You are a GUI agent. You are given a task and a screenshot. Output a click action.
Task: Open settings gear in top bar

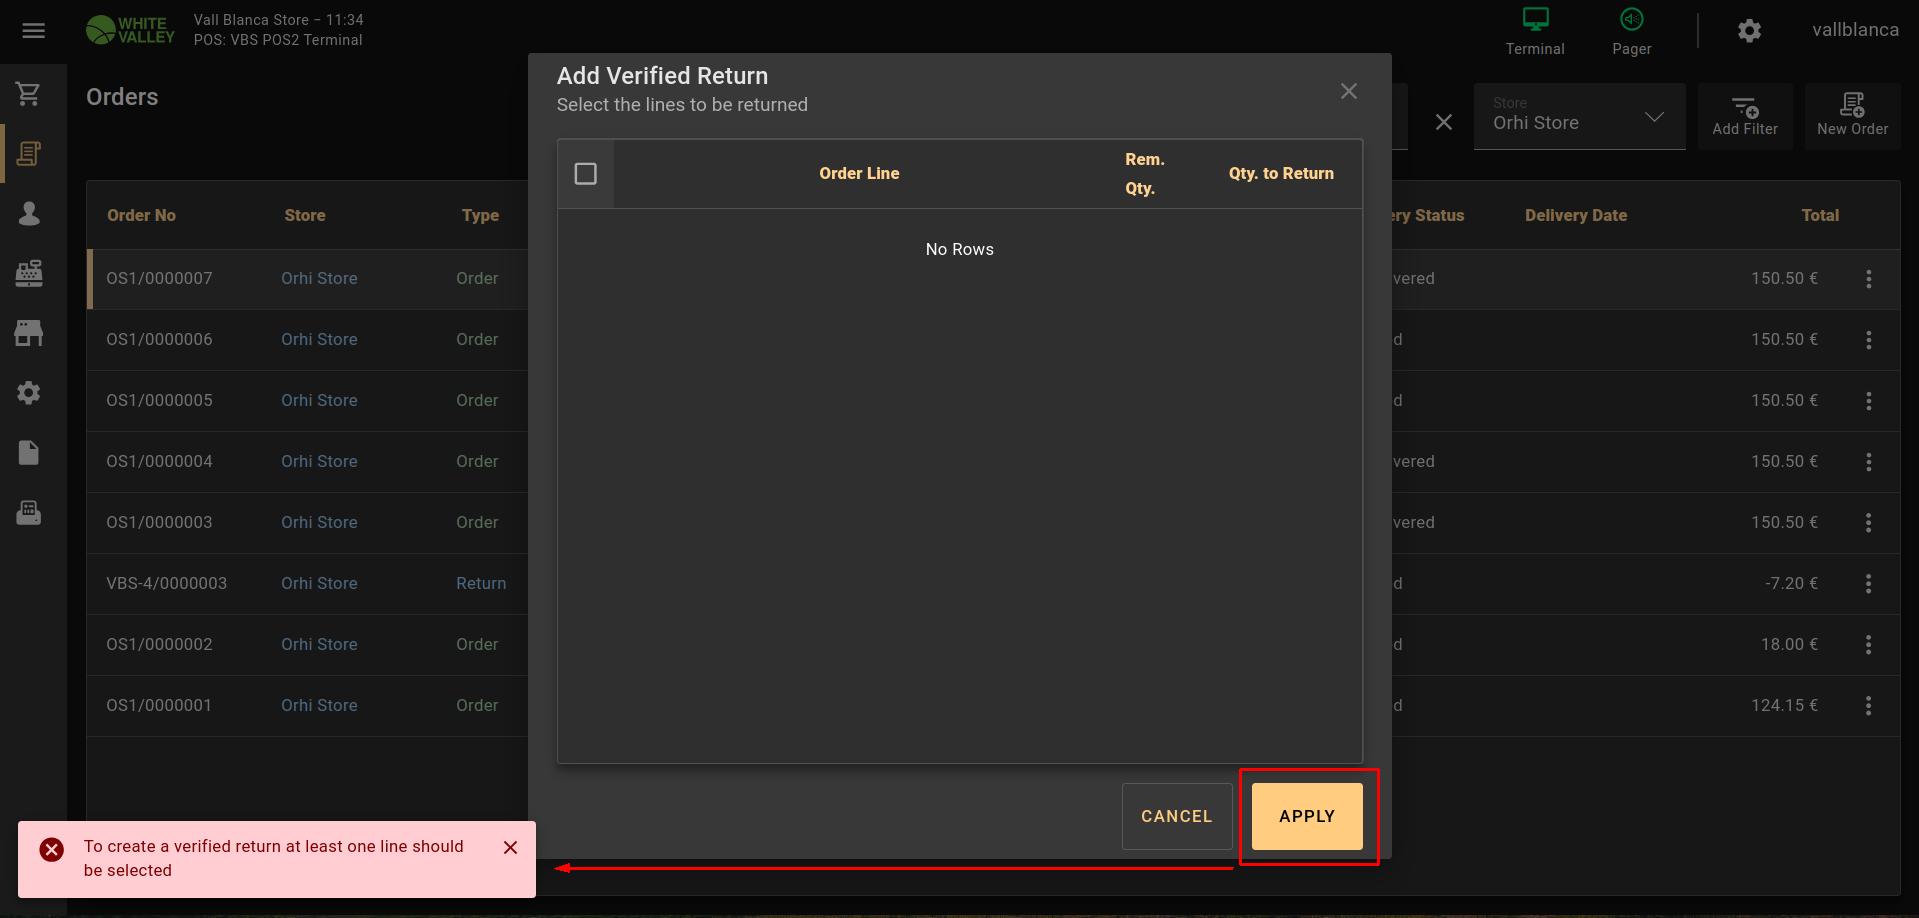click(x=1748, y=31)
